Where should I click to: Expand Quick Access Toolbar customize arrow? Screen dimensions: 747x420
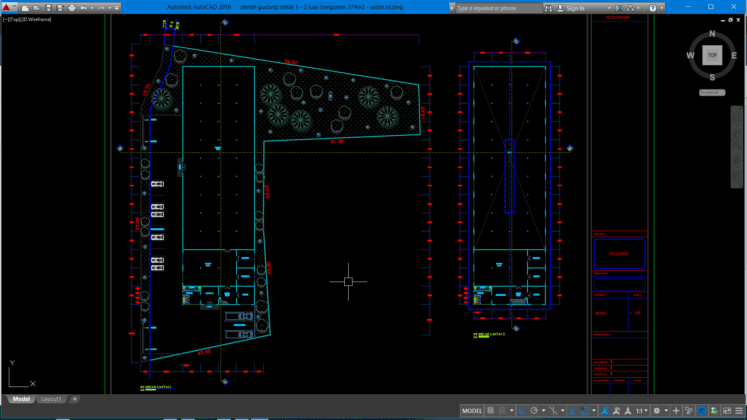point(116,7)
